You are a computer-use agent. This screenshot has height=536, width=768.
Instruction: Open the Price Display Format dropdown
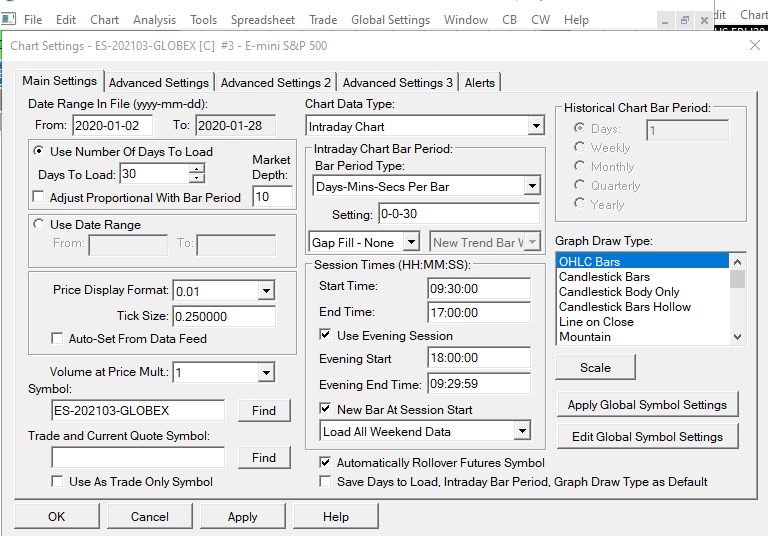[x=266, y=291]
